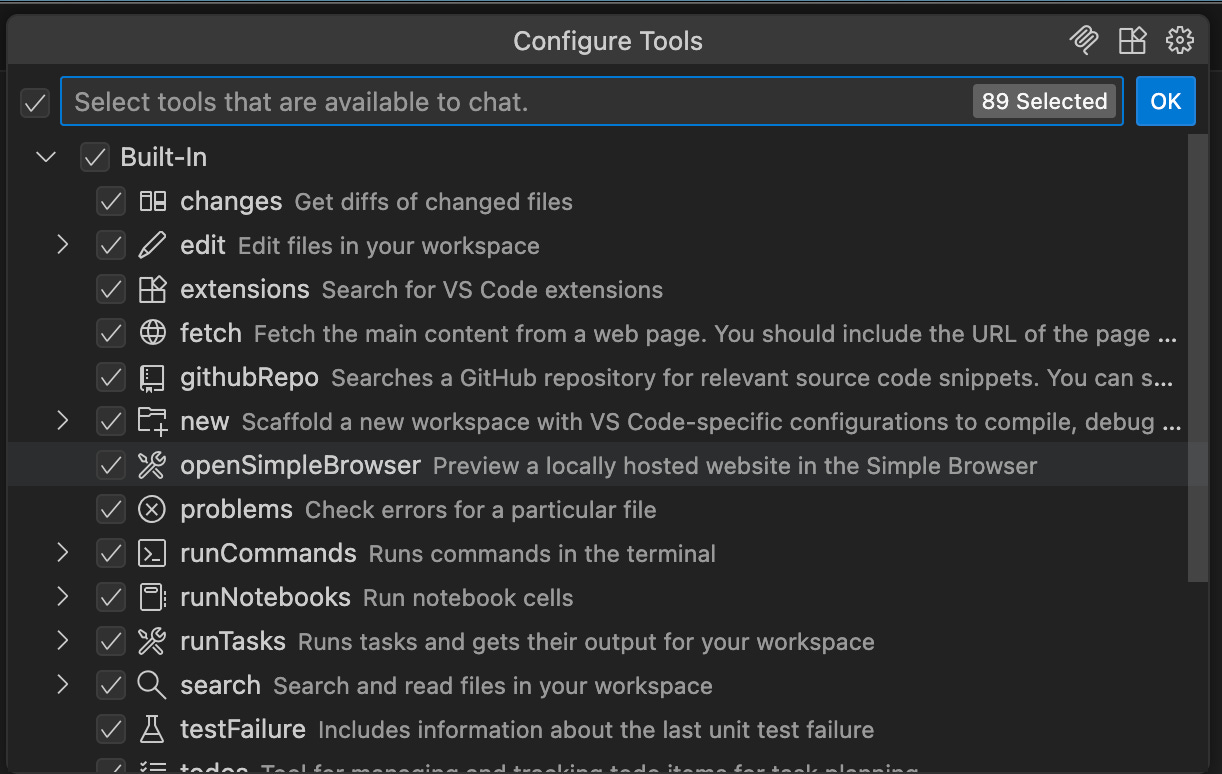1222x774 pixels.
Task: Click 'Check errors for a particular file' text
Action: click(x=481, y=510)
